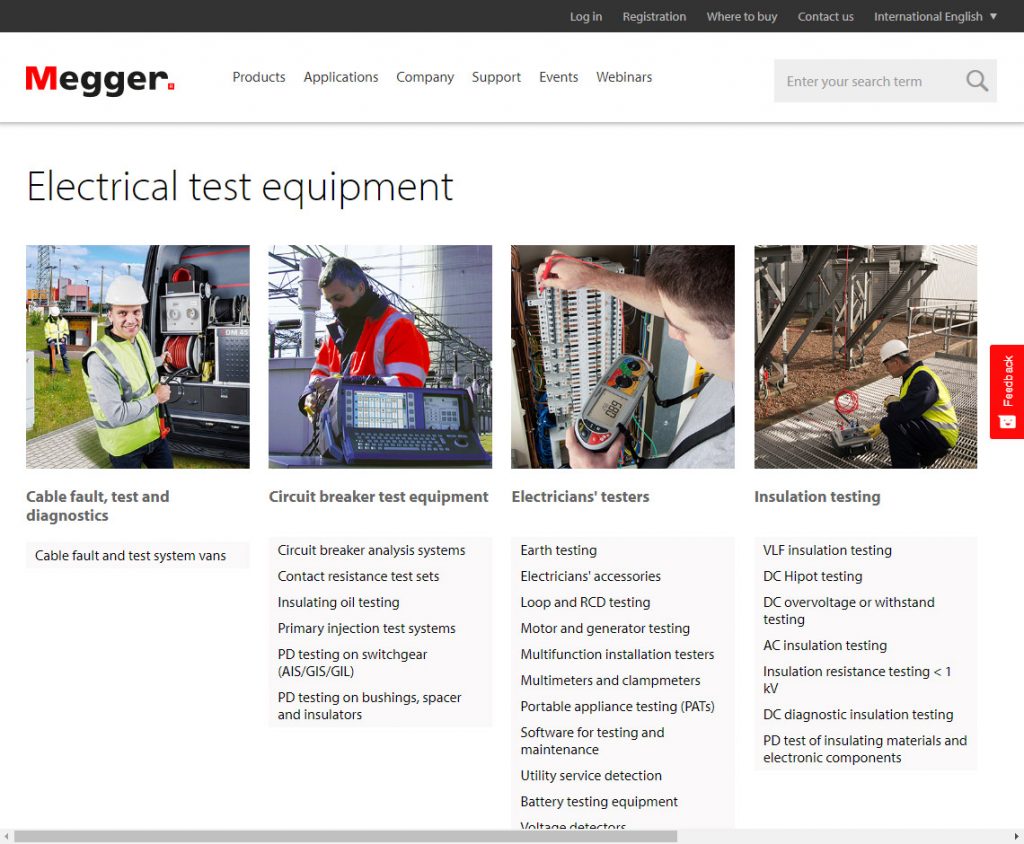
Task: Open the Earth testing category
Action: point(558,550)
